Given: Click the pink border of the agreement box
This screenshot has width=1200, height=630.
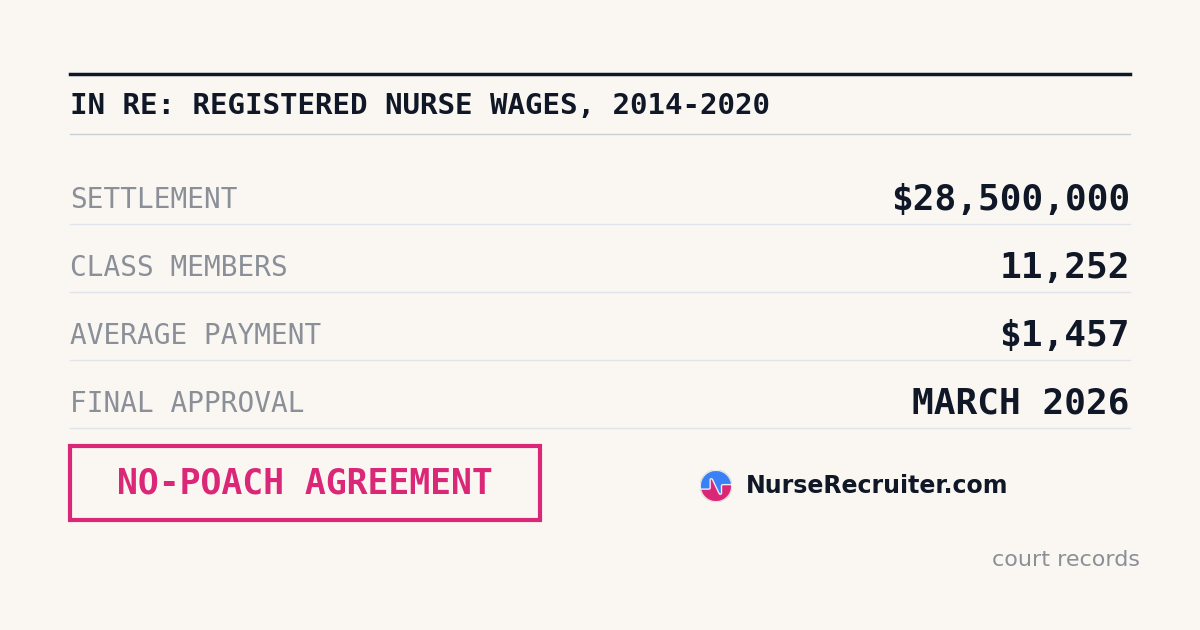Looking at the screenshot, I should click(305, 447).
